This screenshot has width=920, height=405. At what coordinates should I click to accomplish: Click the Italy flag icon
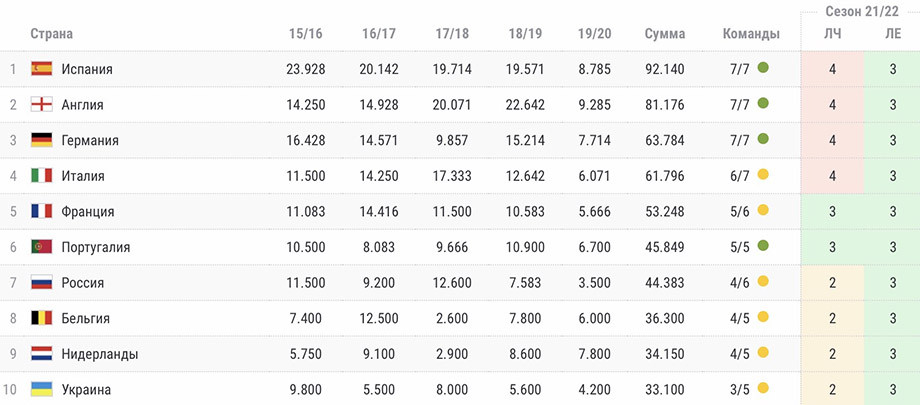[x=42, y=176]
